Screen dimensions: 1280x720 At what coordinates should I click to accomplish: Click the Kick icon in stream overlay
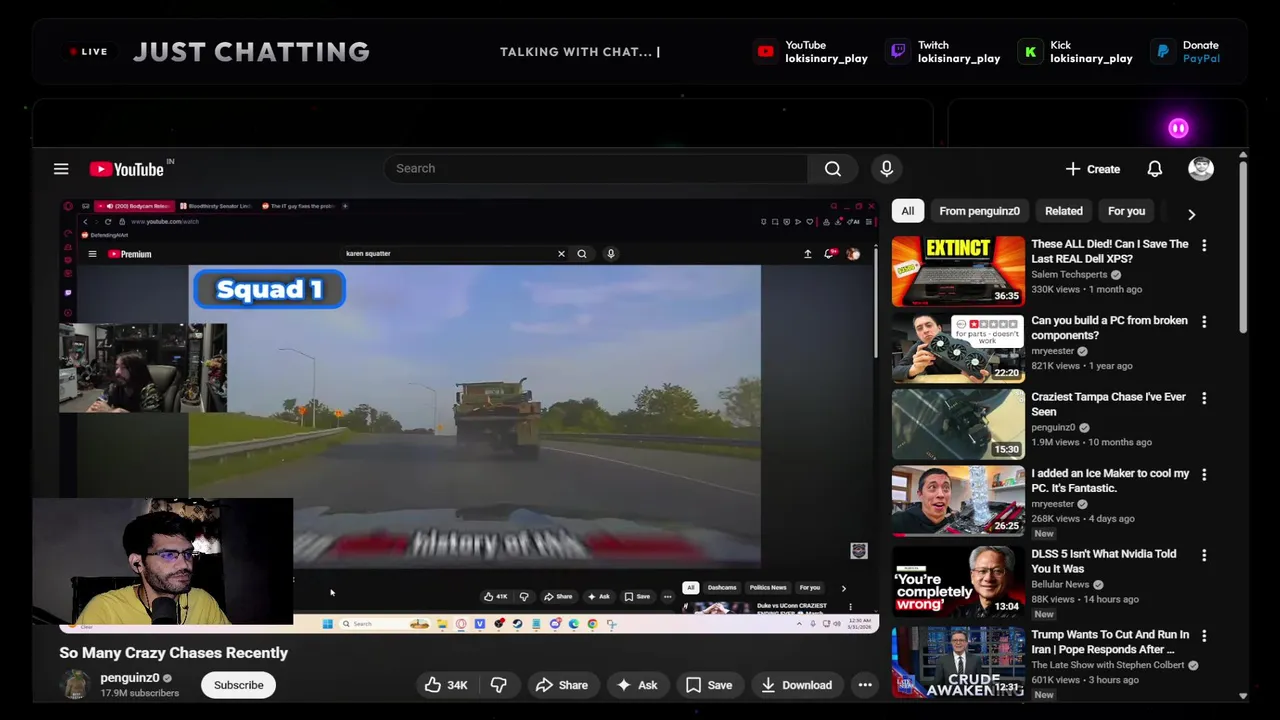1030,52
